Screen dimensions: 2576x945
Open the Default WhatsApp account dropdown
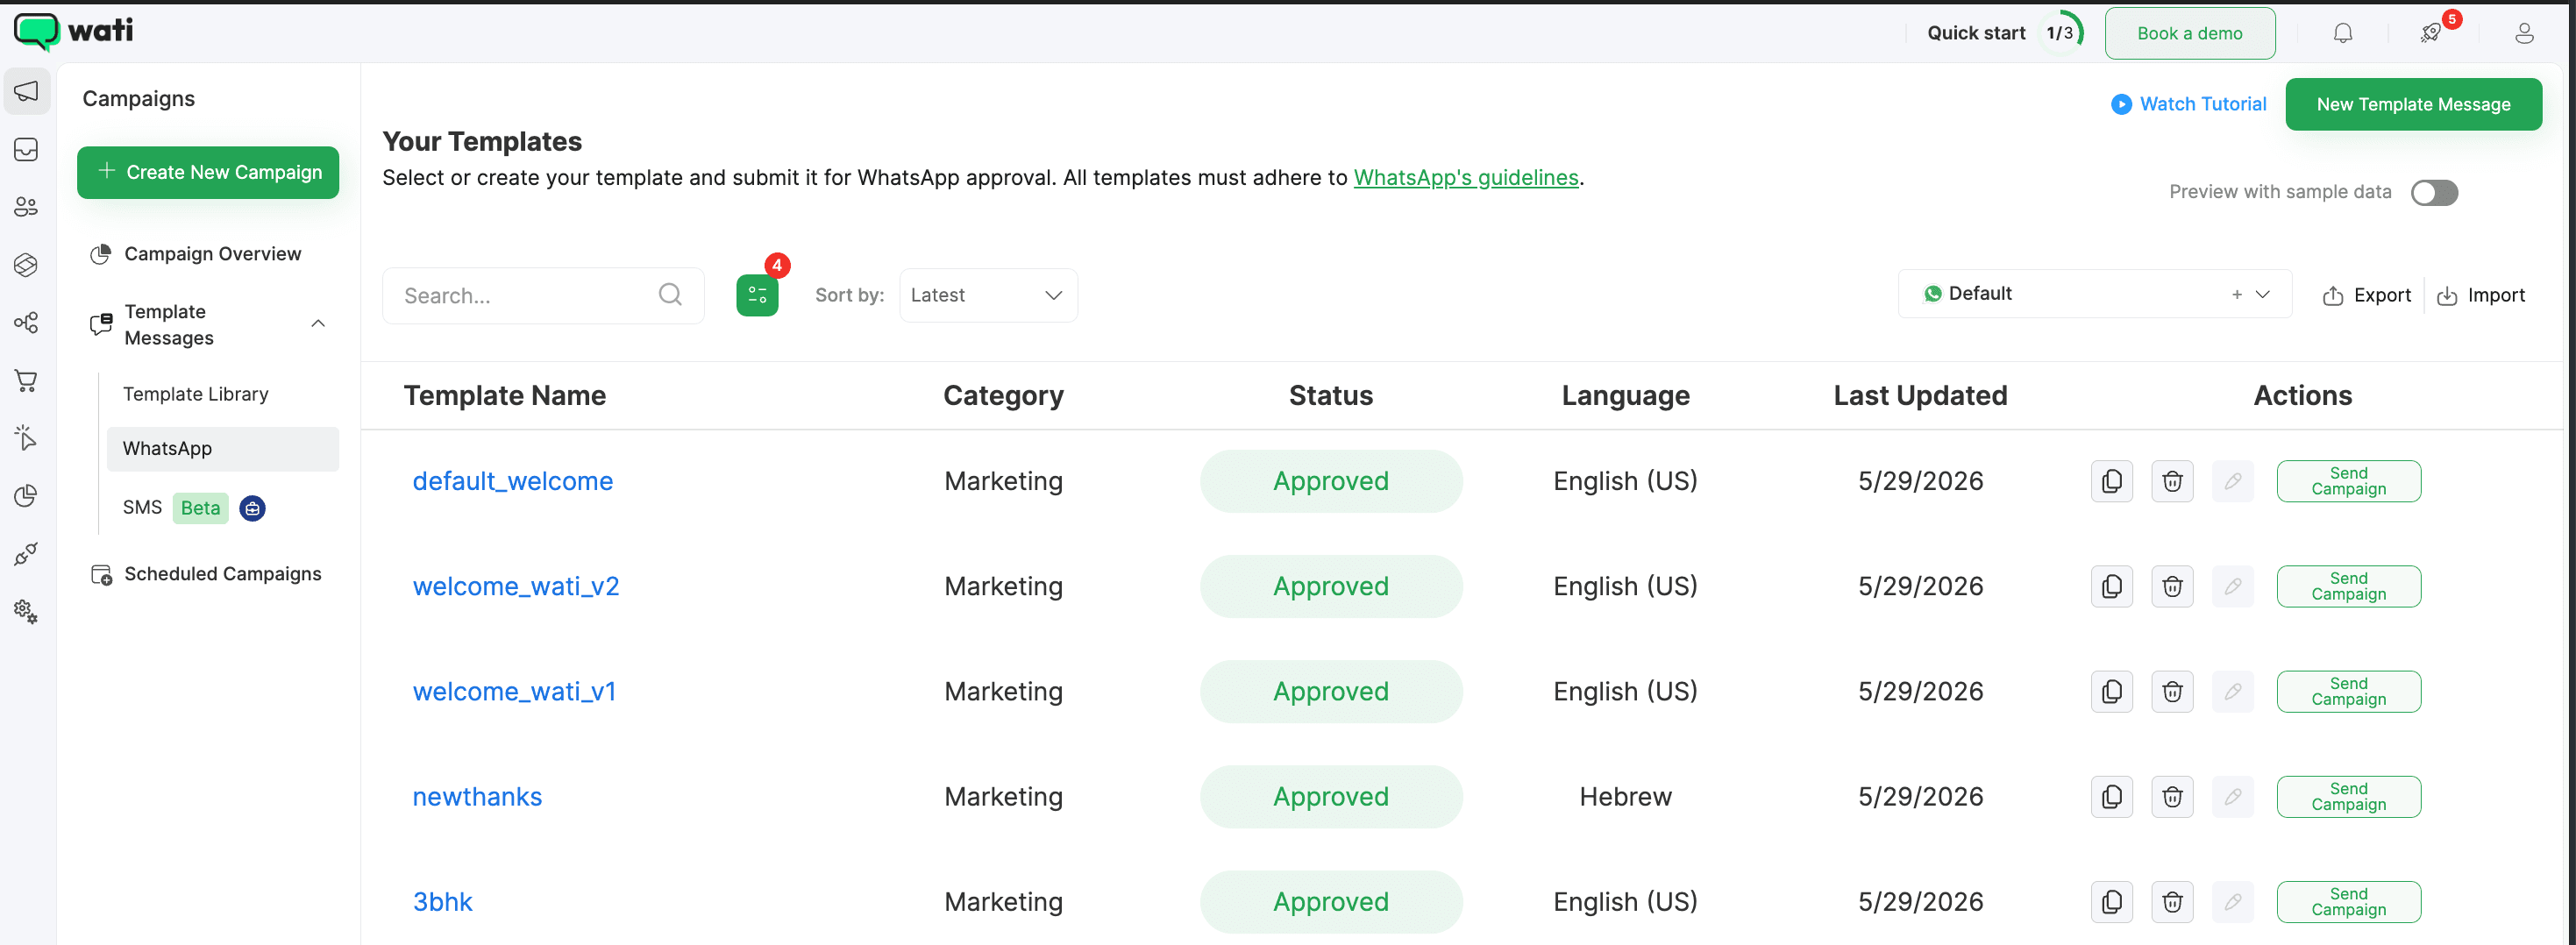(x=2094, y=294)
